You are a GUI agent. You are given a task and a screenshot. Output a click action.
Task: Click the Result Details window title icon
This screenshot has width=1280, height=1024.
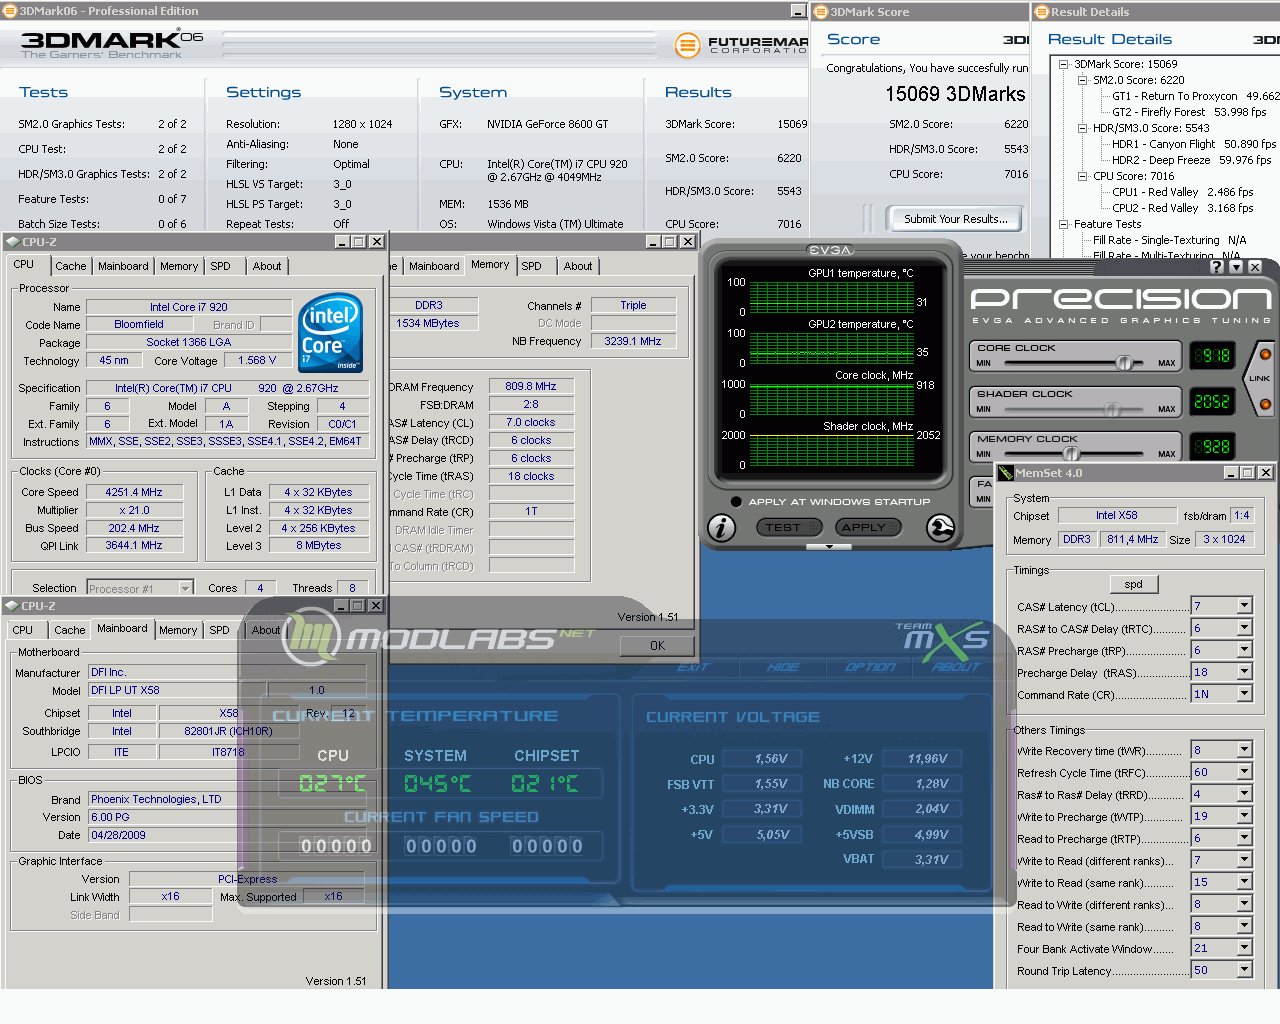[x=1042, y=12]
